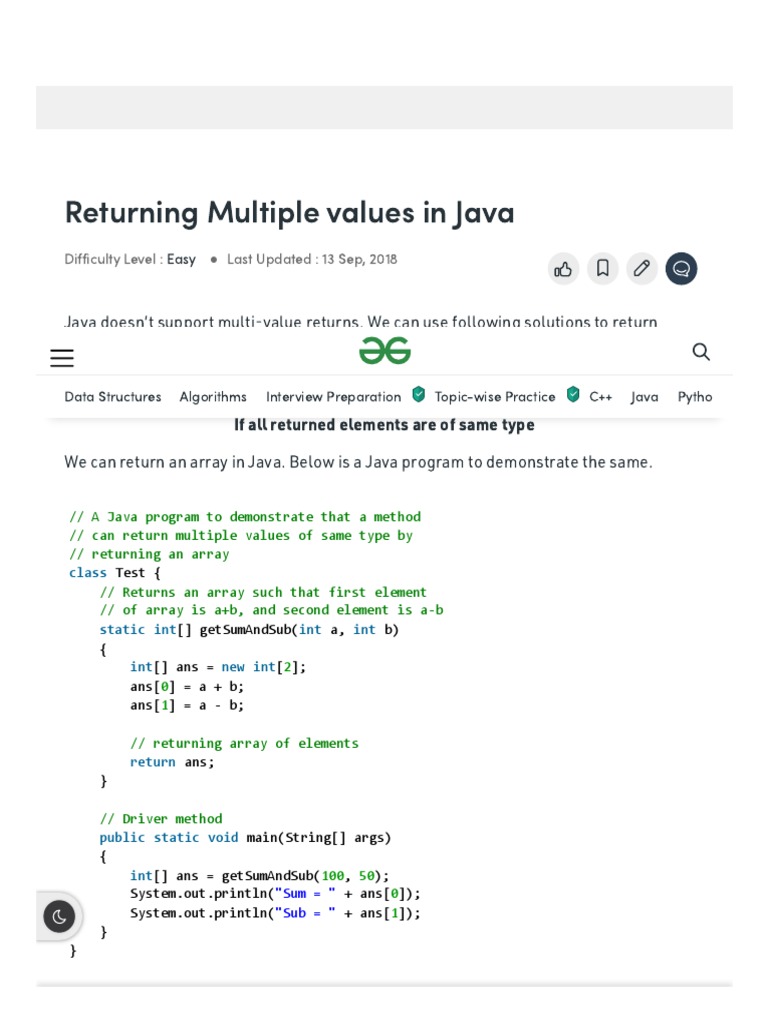Open the search magnifier icon

pyautogui.click(x=701, y=352)
